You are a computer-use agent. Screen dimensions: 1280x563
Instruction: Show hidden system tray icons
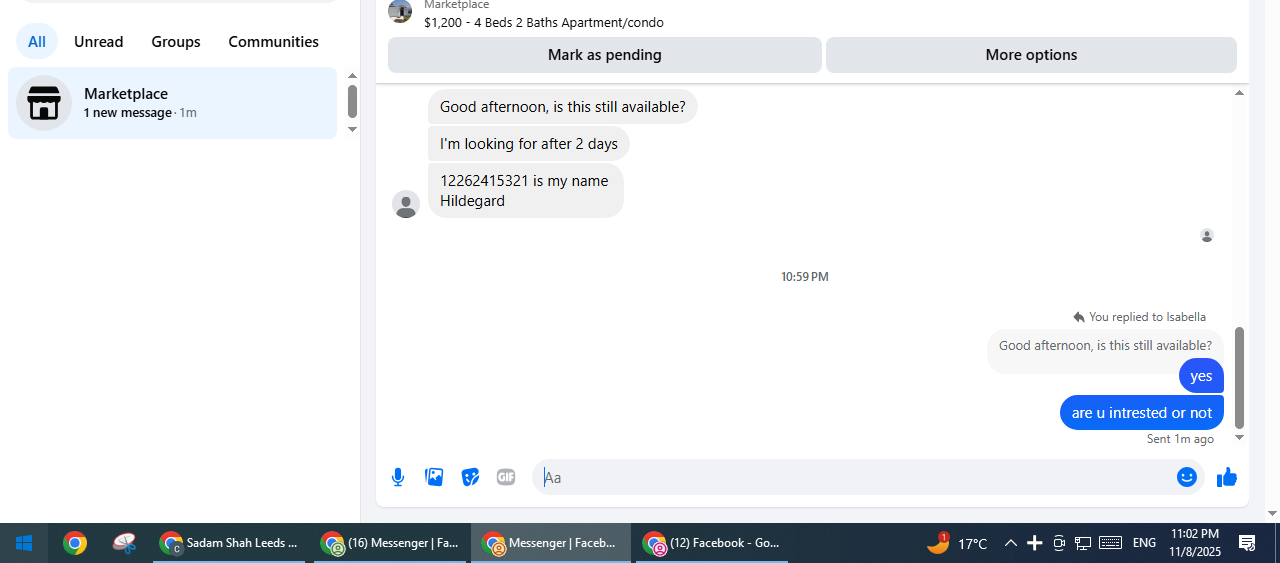(x=1010, y=543)
